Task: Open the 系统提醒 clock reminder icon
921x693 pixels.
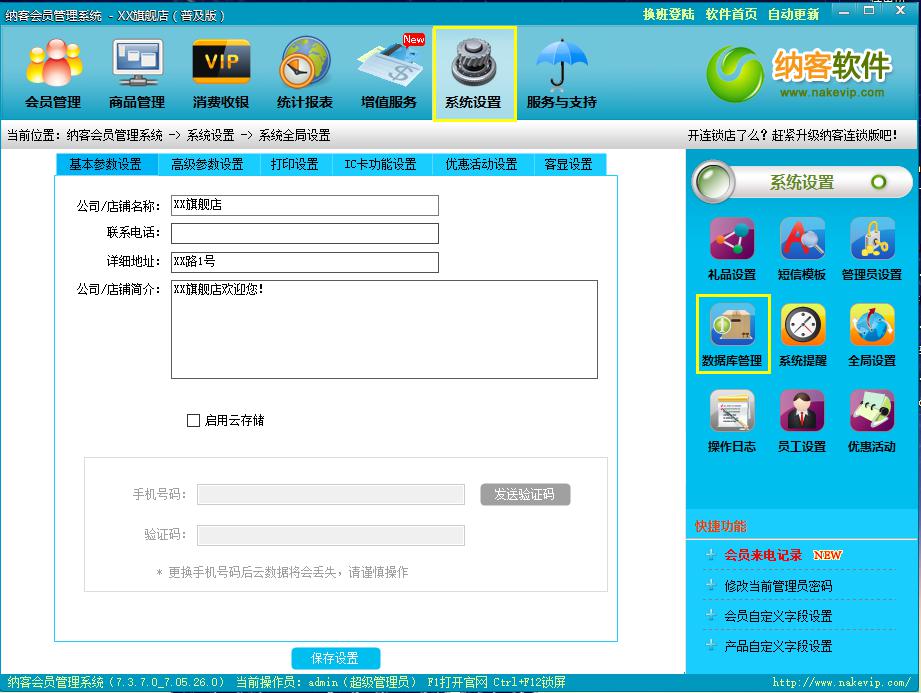Action: coord(802,334)
